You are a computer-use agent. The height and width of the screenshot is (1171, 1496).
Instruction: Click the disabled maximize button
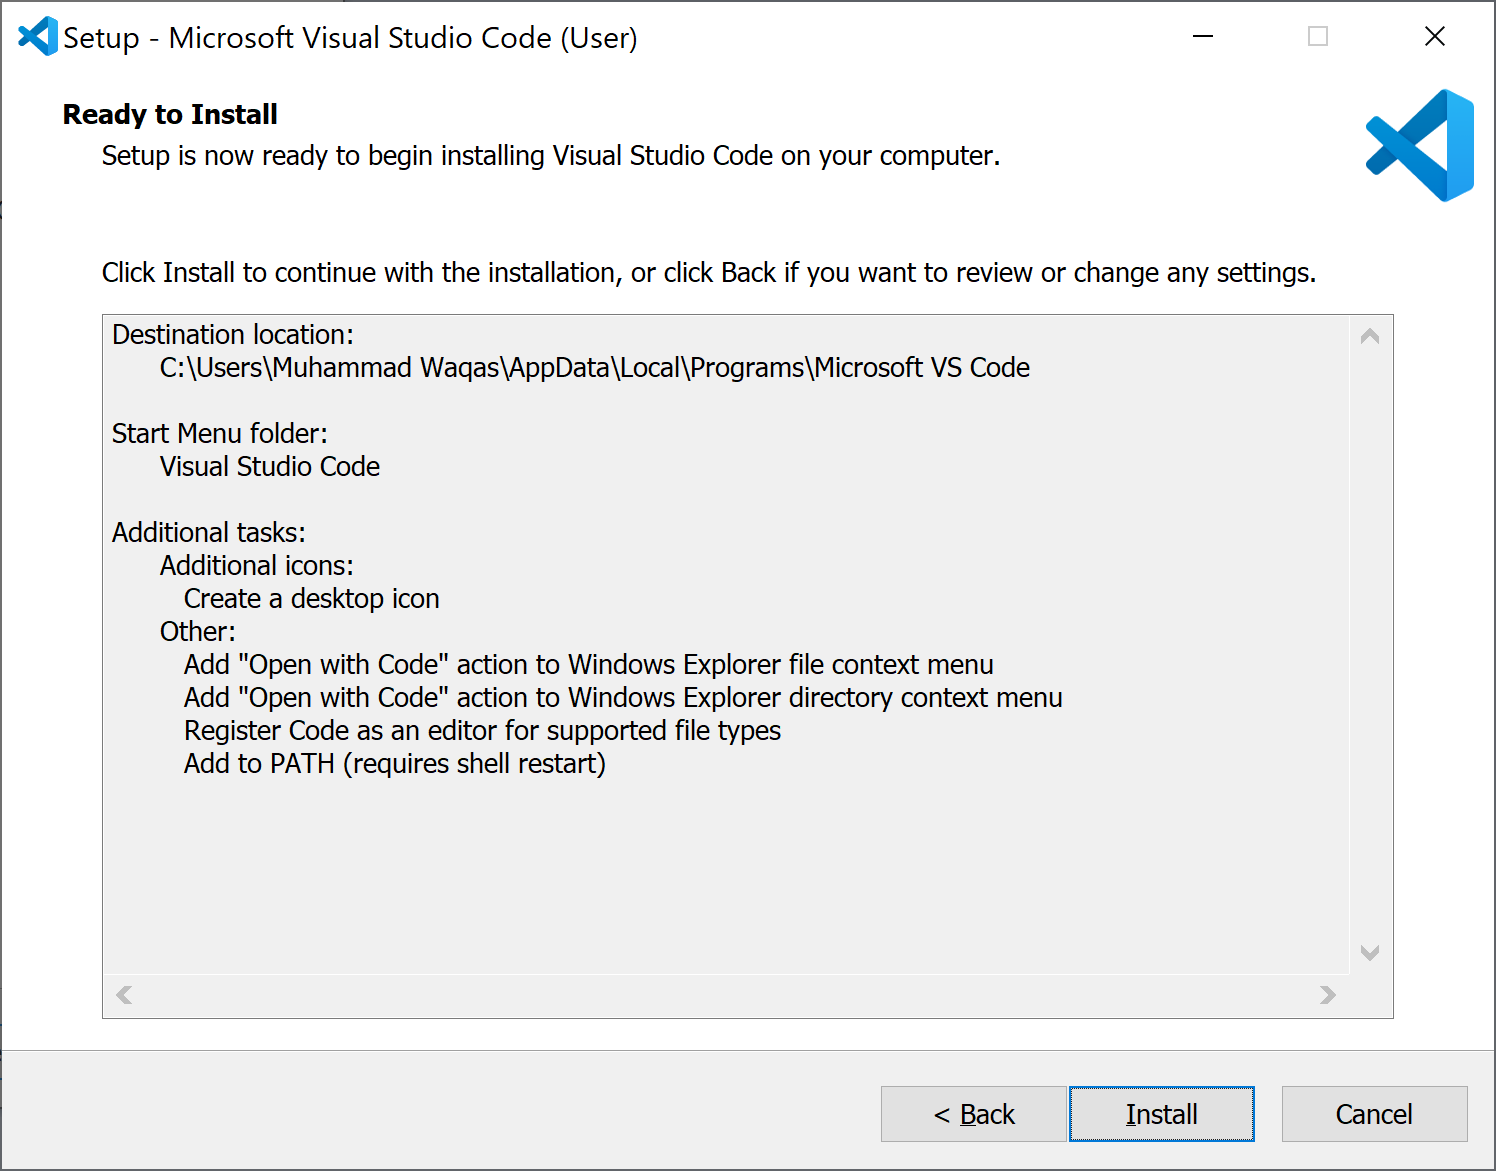(x=1318, y=37)
